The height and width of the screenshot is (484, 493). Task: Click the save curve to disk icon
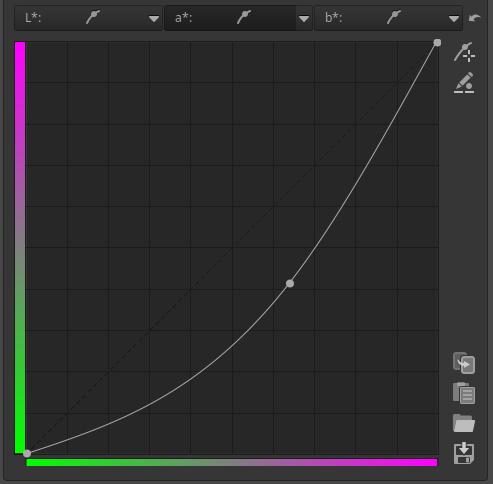tap(464, 453)
